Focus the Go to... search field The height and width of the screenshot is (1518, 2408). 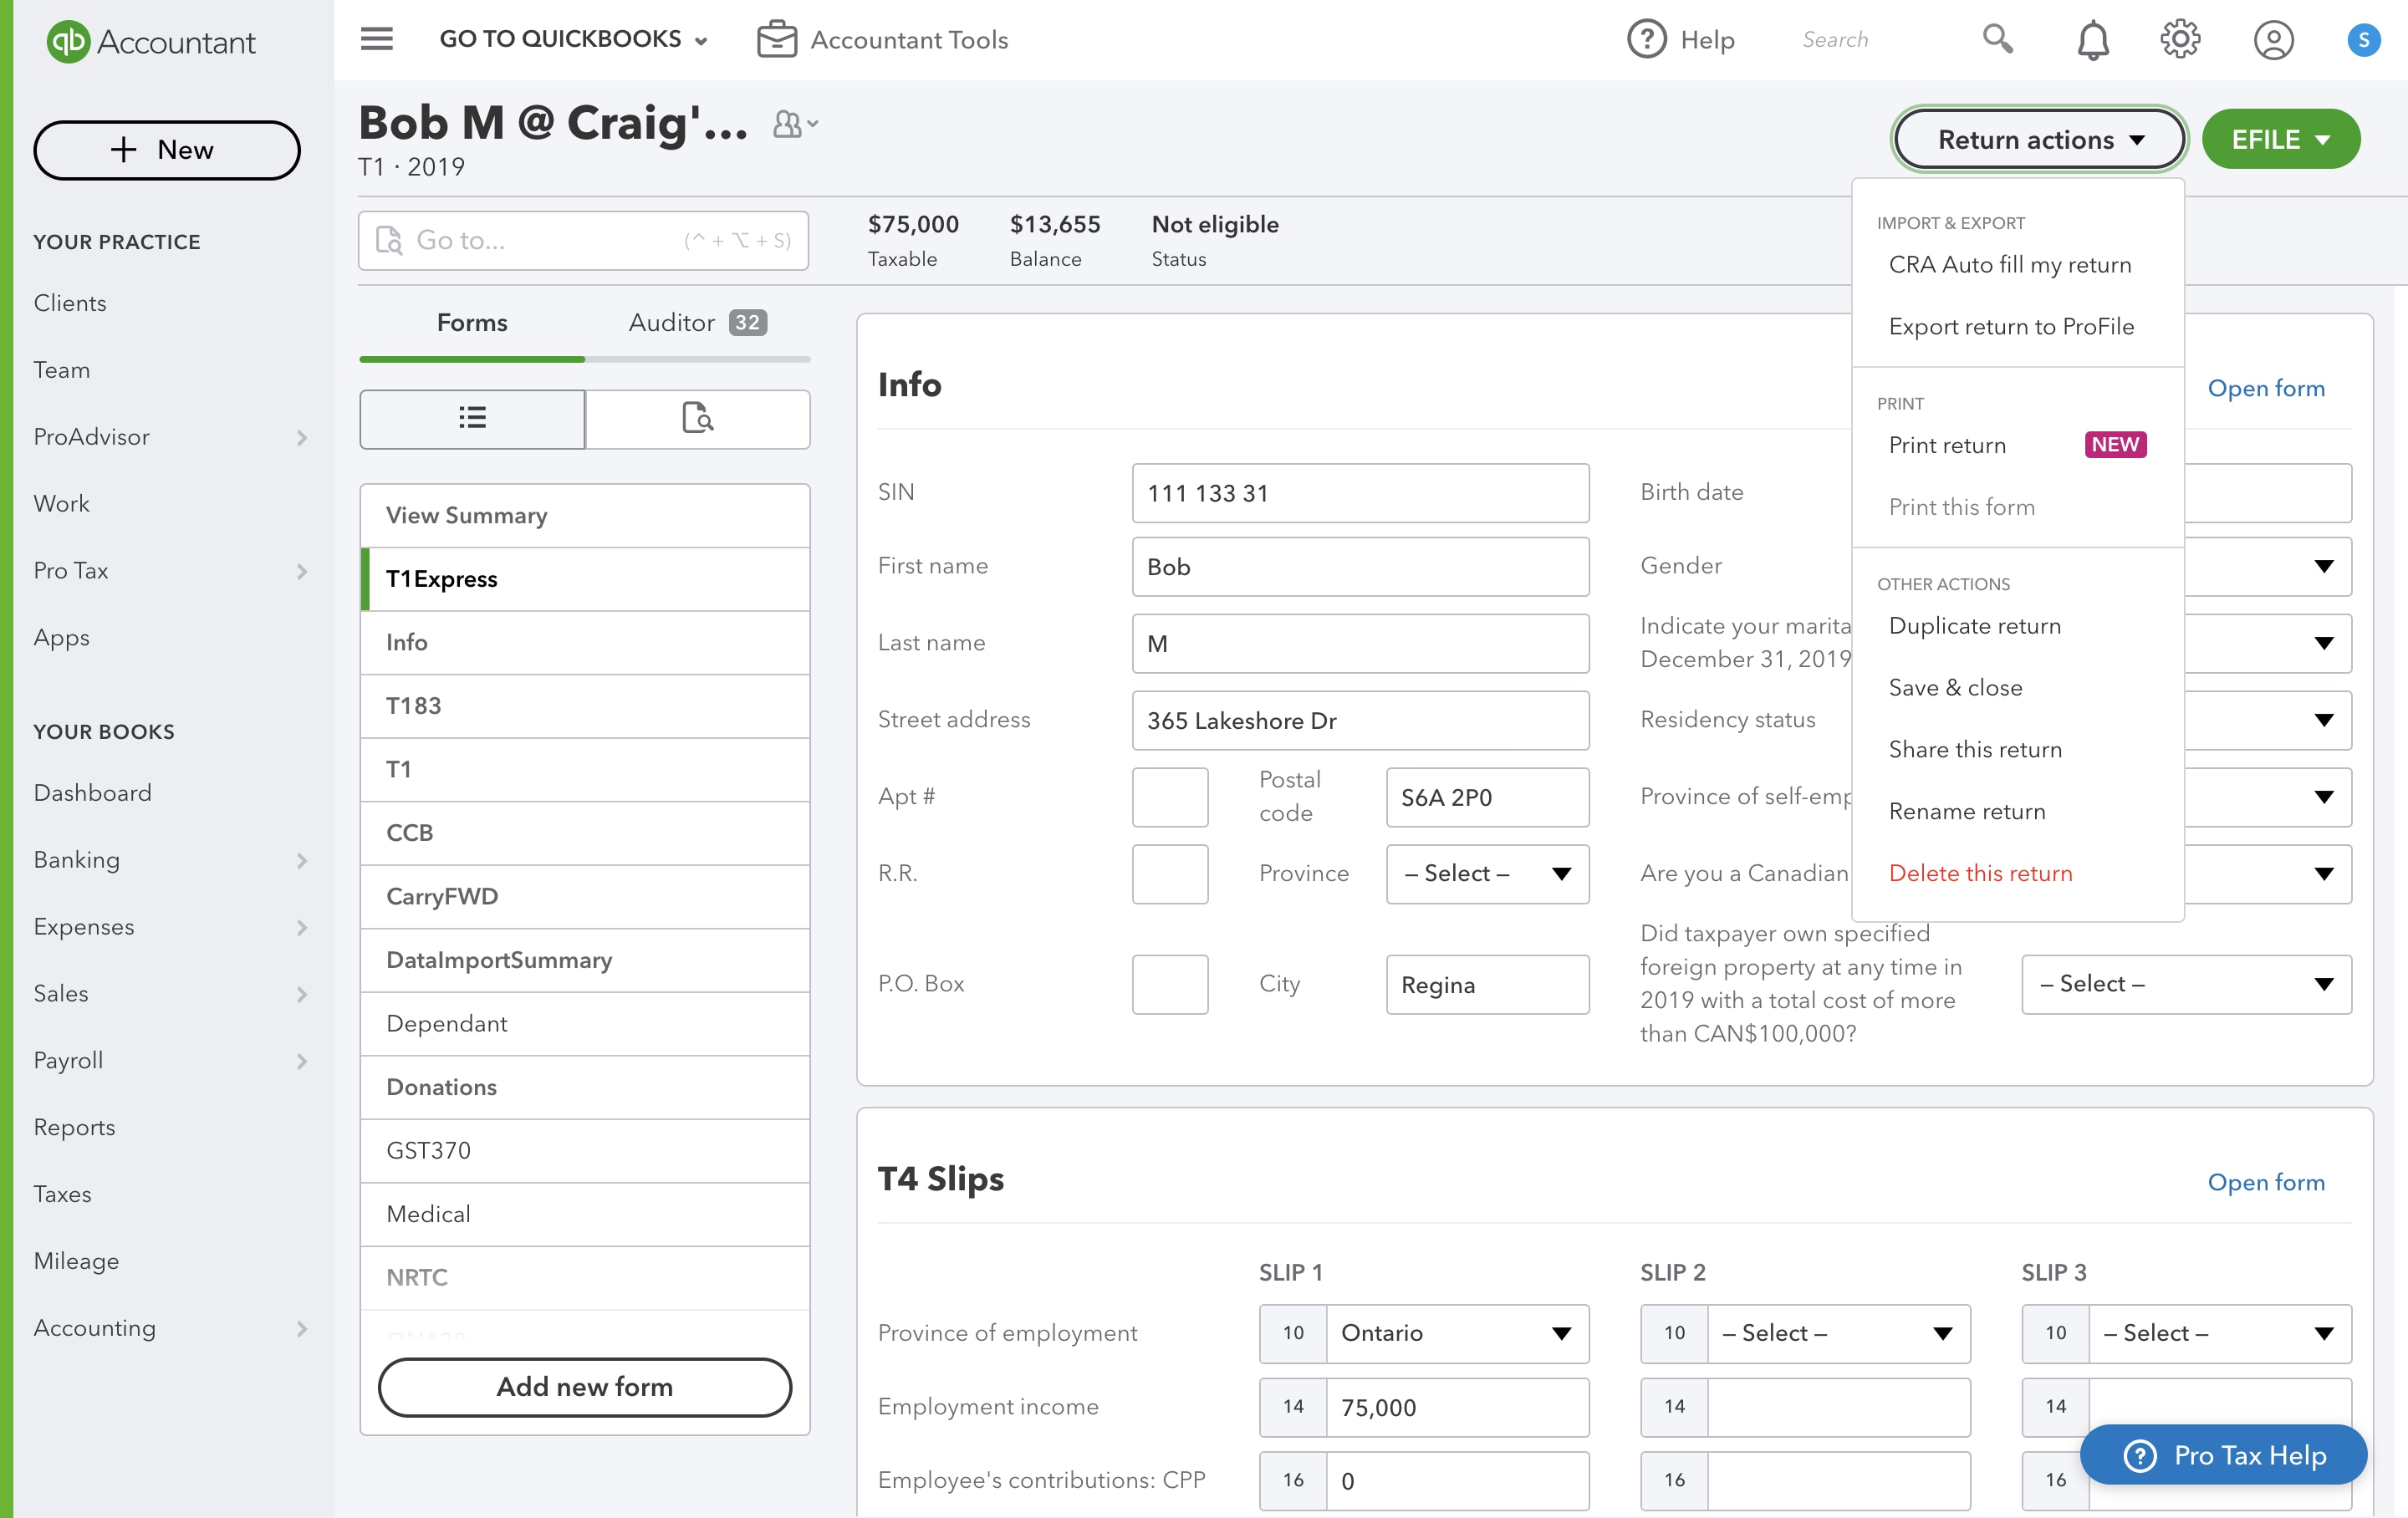(x=583, y=240)
